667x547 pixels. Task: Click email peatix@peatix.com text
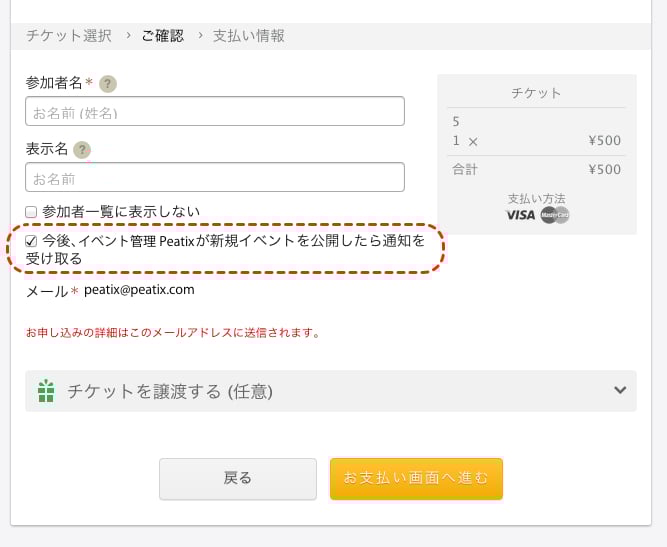pyautogui.click(x=139, y=290)
